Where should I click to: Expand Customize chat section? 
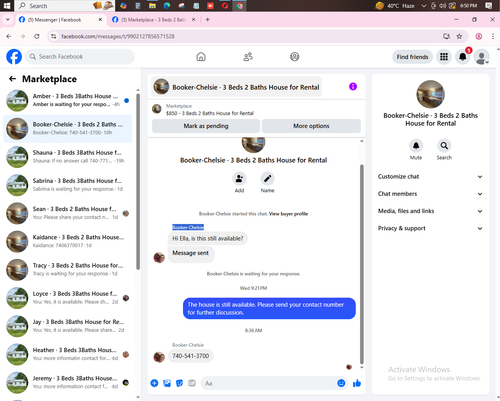(x=430, y=177)
